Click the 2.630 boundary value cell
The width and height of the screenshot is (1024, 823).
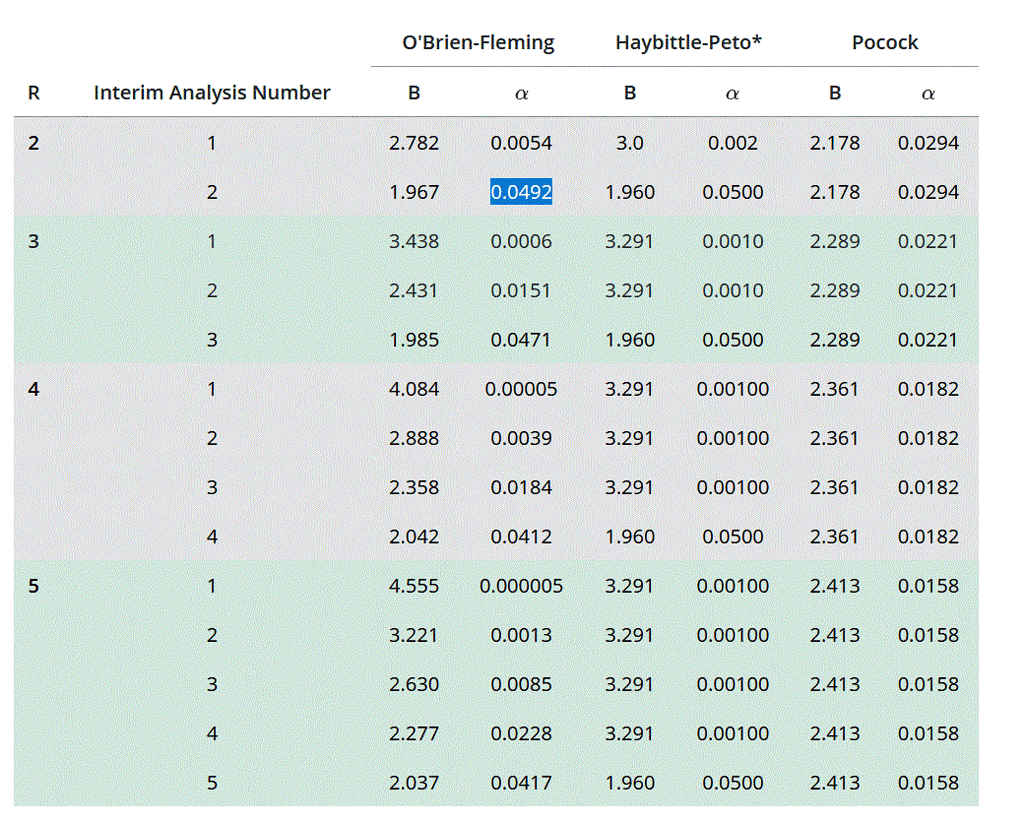[414, 685]
